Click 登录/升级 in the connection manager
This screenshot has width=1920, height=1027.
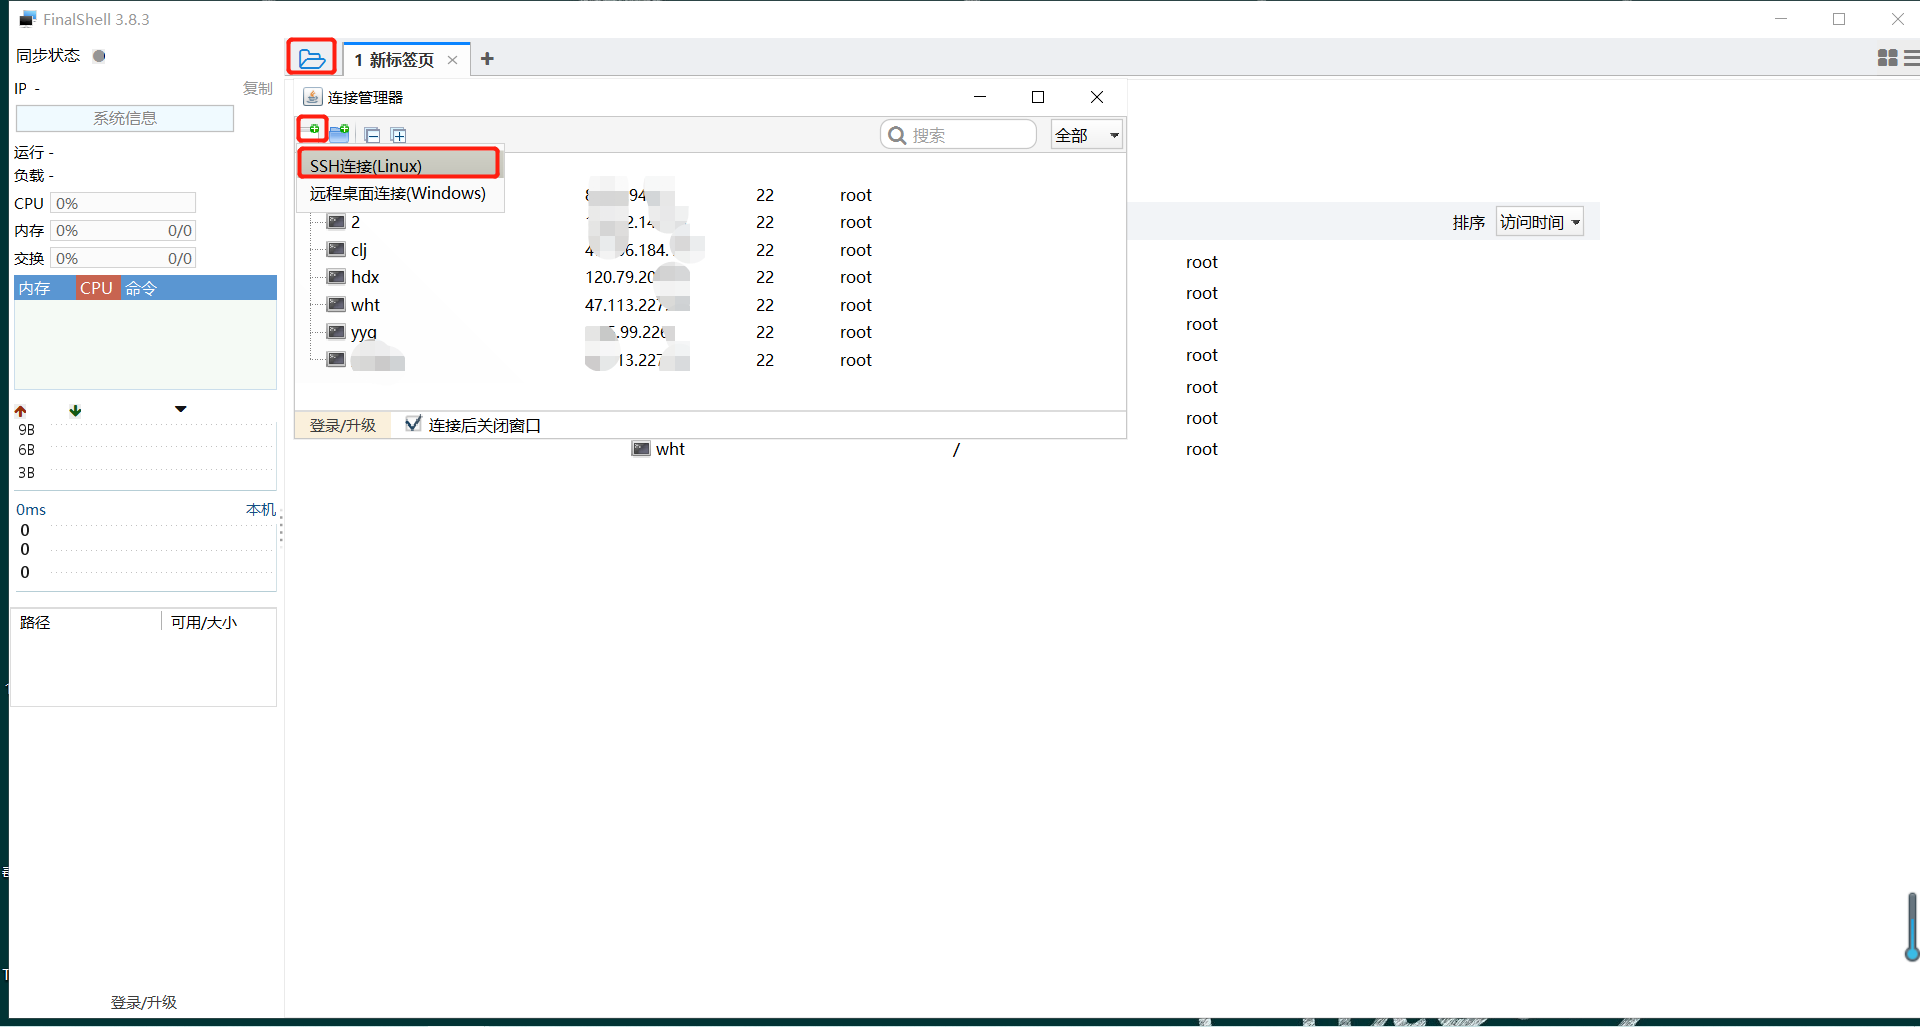coord(342,425)
